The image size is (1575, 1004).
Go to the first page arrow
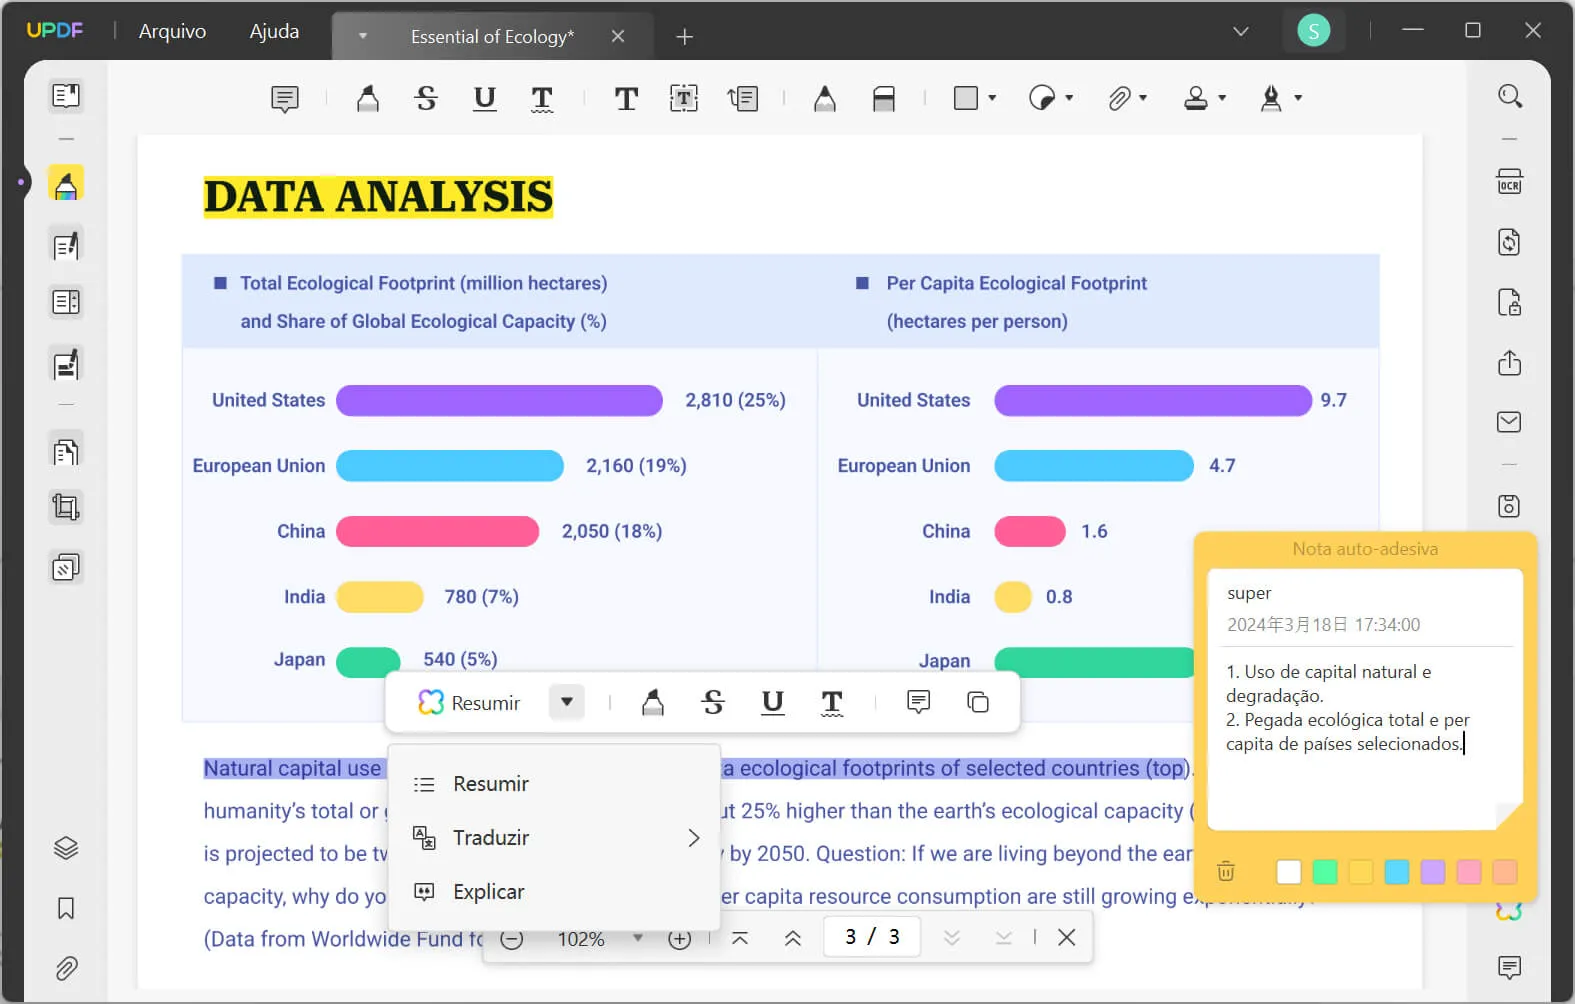pyautogui.click(x=740, y=938)
